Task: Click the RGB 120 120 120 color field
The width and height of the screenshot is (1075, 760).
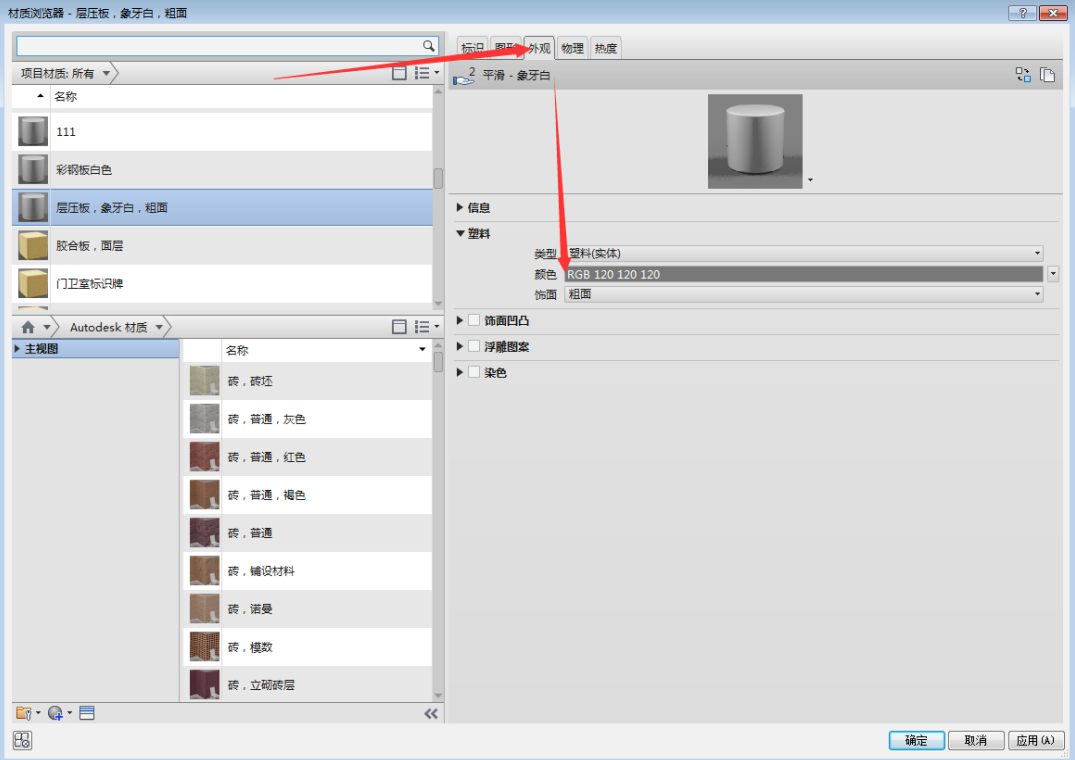Action: 804,274
